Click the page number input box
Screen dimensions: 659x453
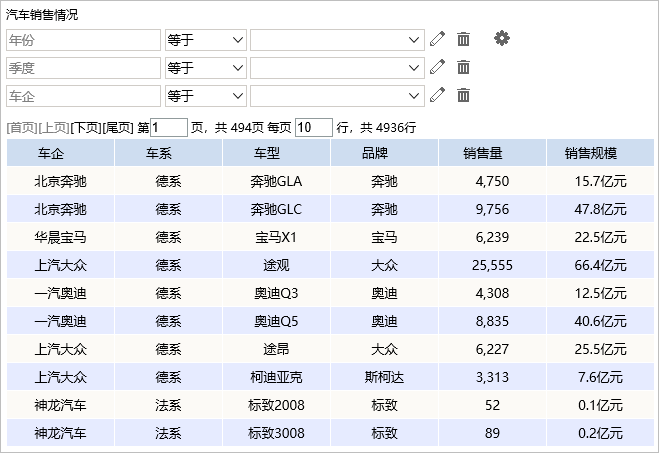tap(169, 127)
